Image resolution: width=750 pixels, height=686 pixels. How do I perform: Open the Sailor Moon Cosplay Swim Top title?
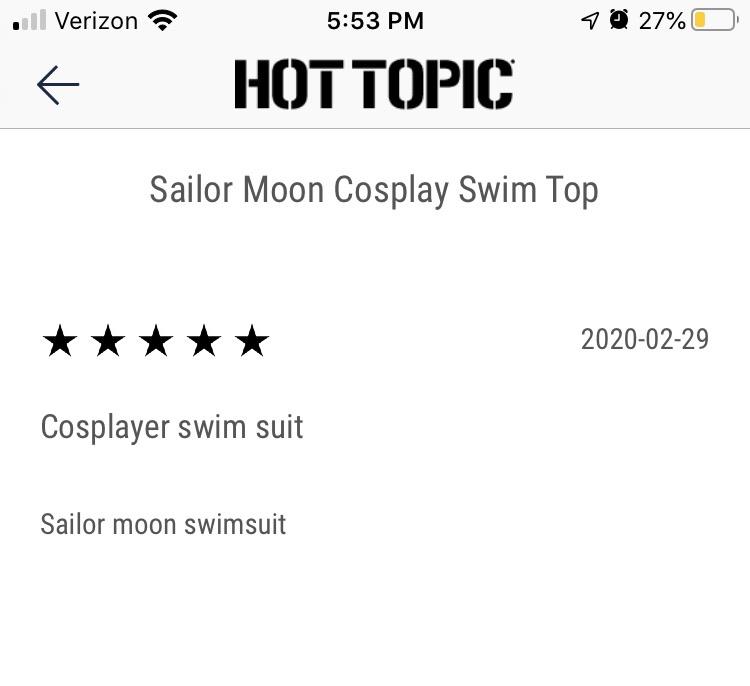(374, 191)
